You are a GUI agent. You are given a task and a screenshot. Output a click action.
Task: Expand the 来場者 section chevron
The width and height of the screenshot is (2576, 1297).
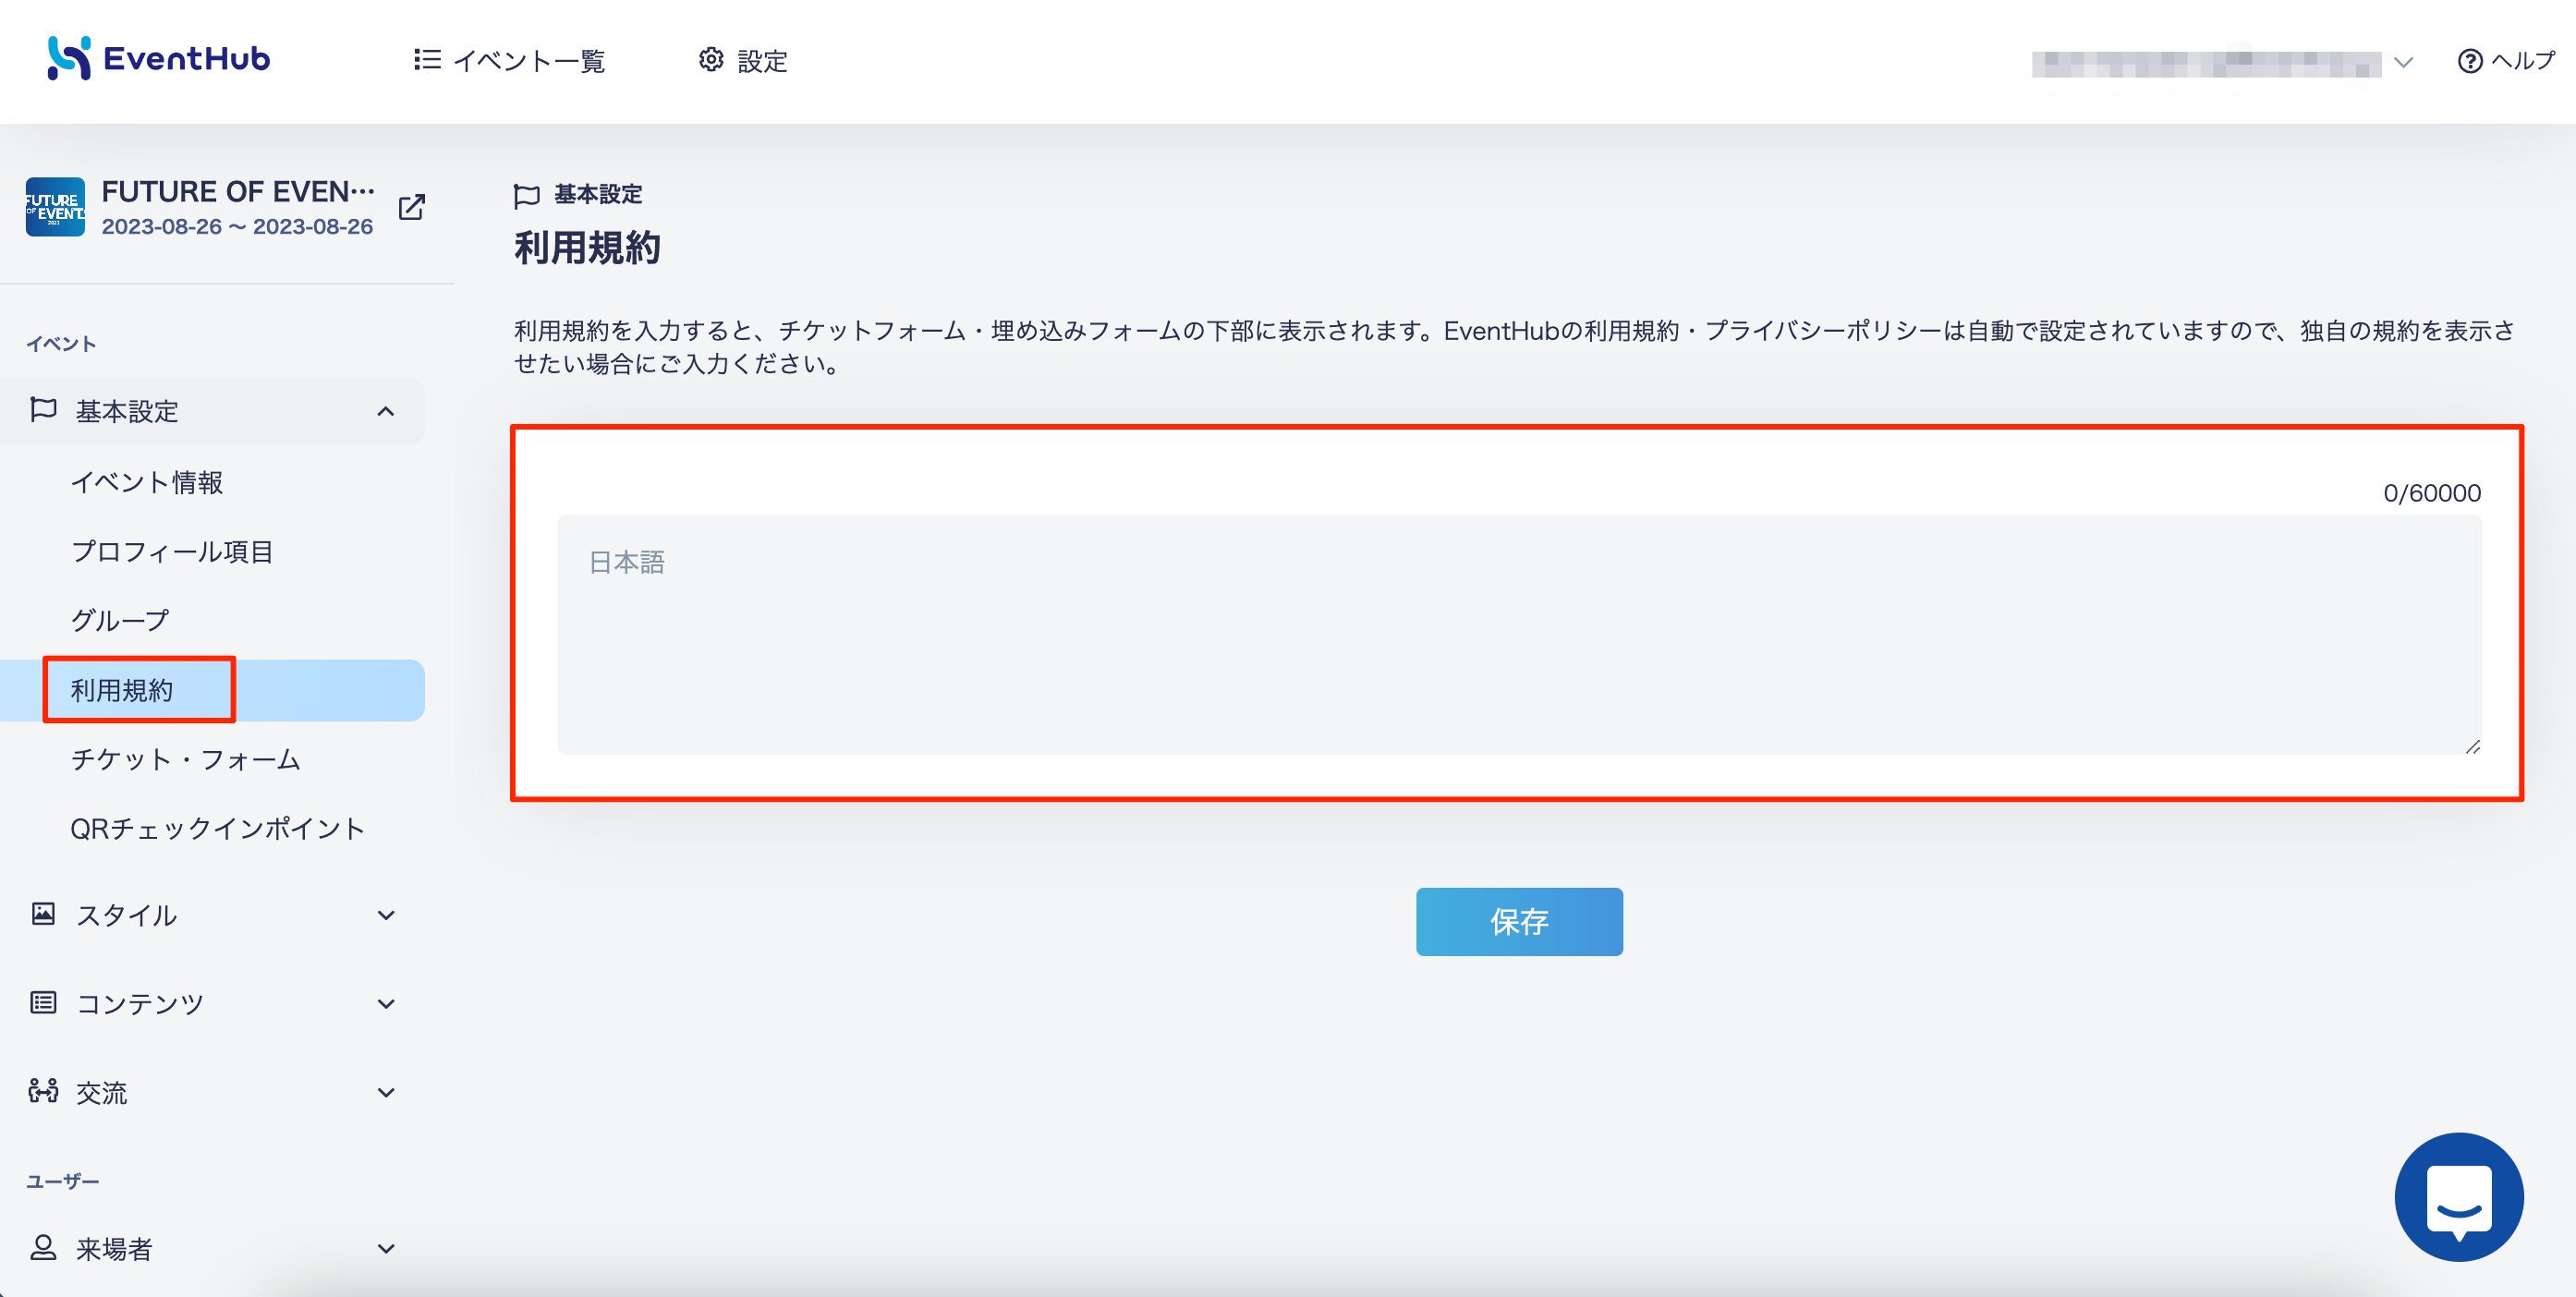point(386,1248)
